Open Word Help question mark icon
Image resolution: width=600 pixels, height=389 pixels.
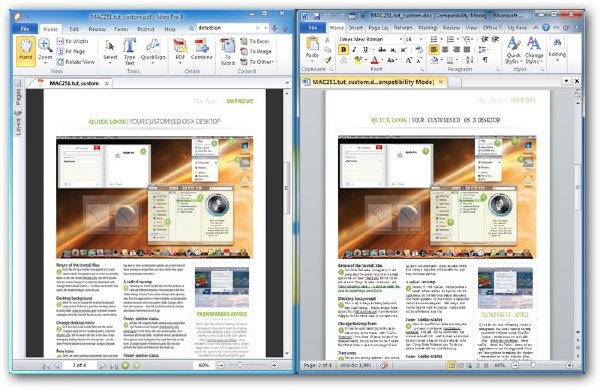(546, 28)
